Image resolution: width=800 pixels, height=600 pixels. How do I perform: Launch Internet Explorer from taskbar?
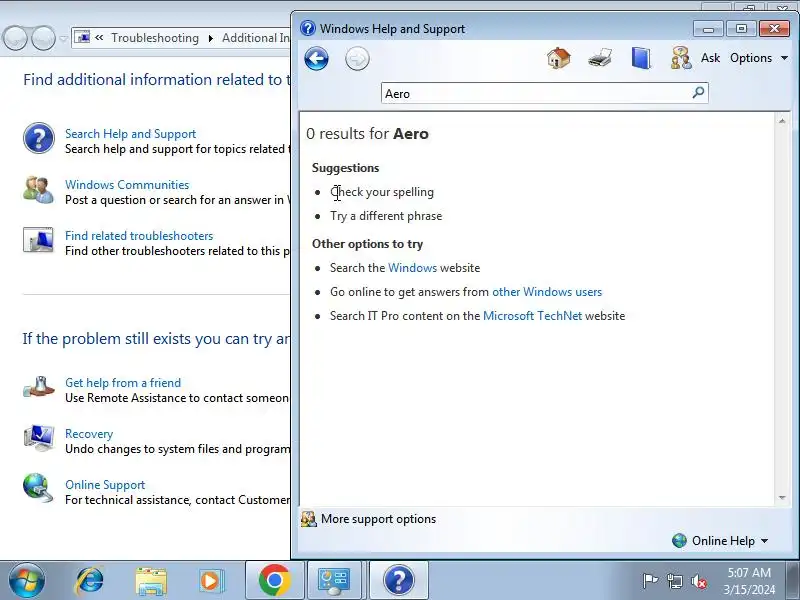coord(90,581)
